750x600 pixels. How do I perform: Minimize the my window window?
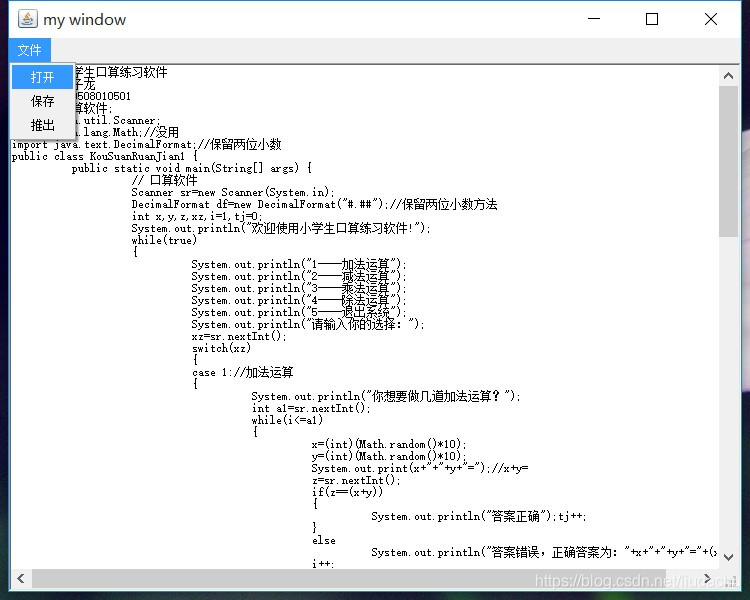click(x=594, y=19)
